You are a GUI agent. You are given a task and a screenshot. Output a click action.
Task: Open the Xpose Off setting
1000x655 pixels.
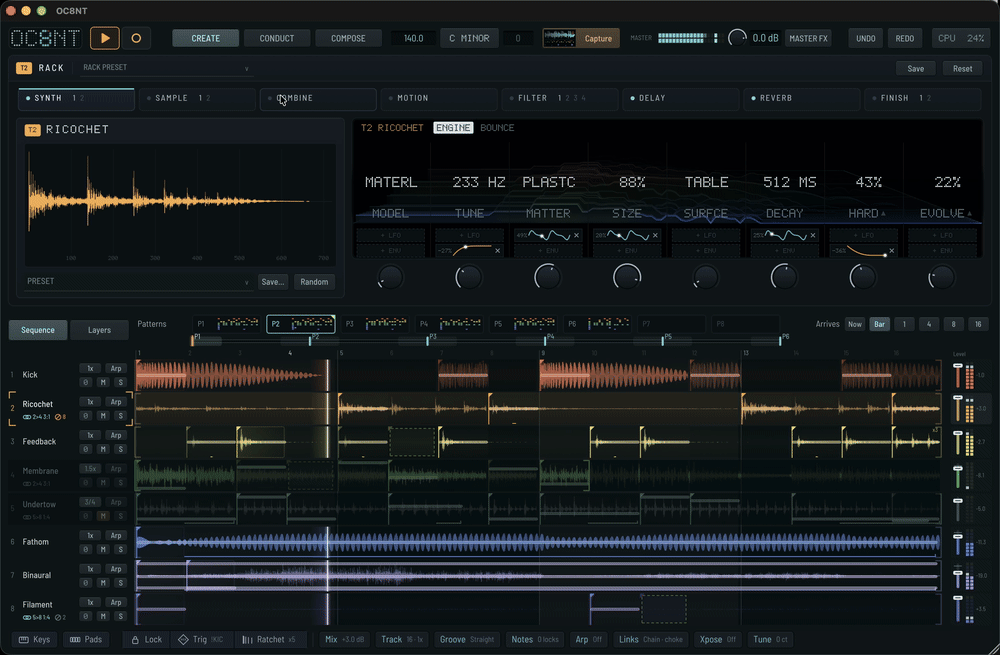point(717,639)
